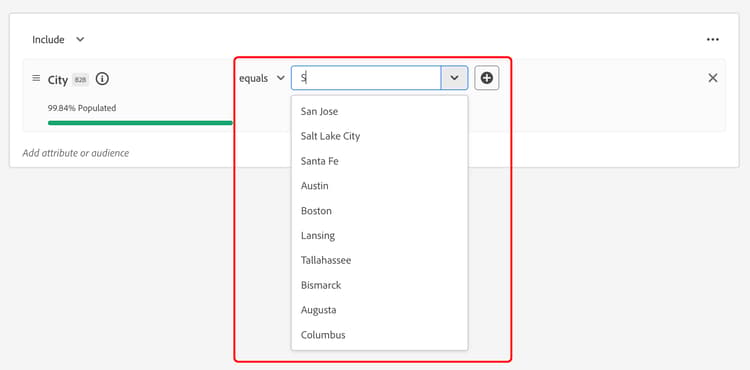The width and height of the screenshot is (750, 370).
Task: Click the 828 type badge beside City
Action: click(80, 80)
